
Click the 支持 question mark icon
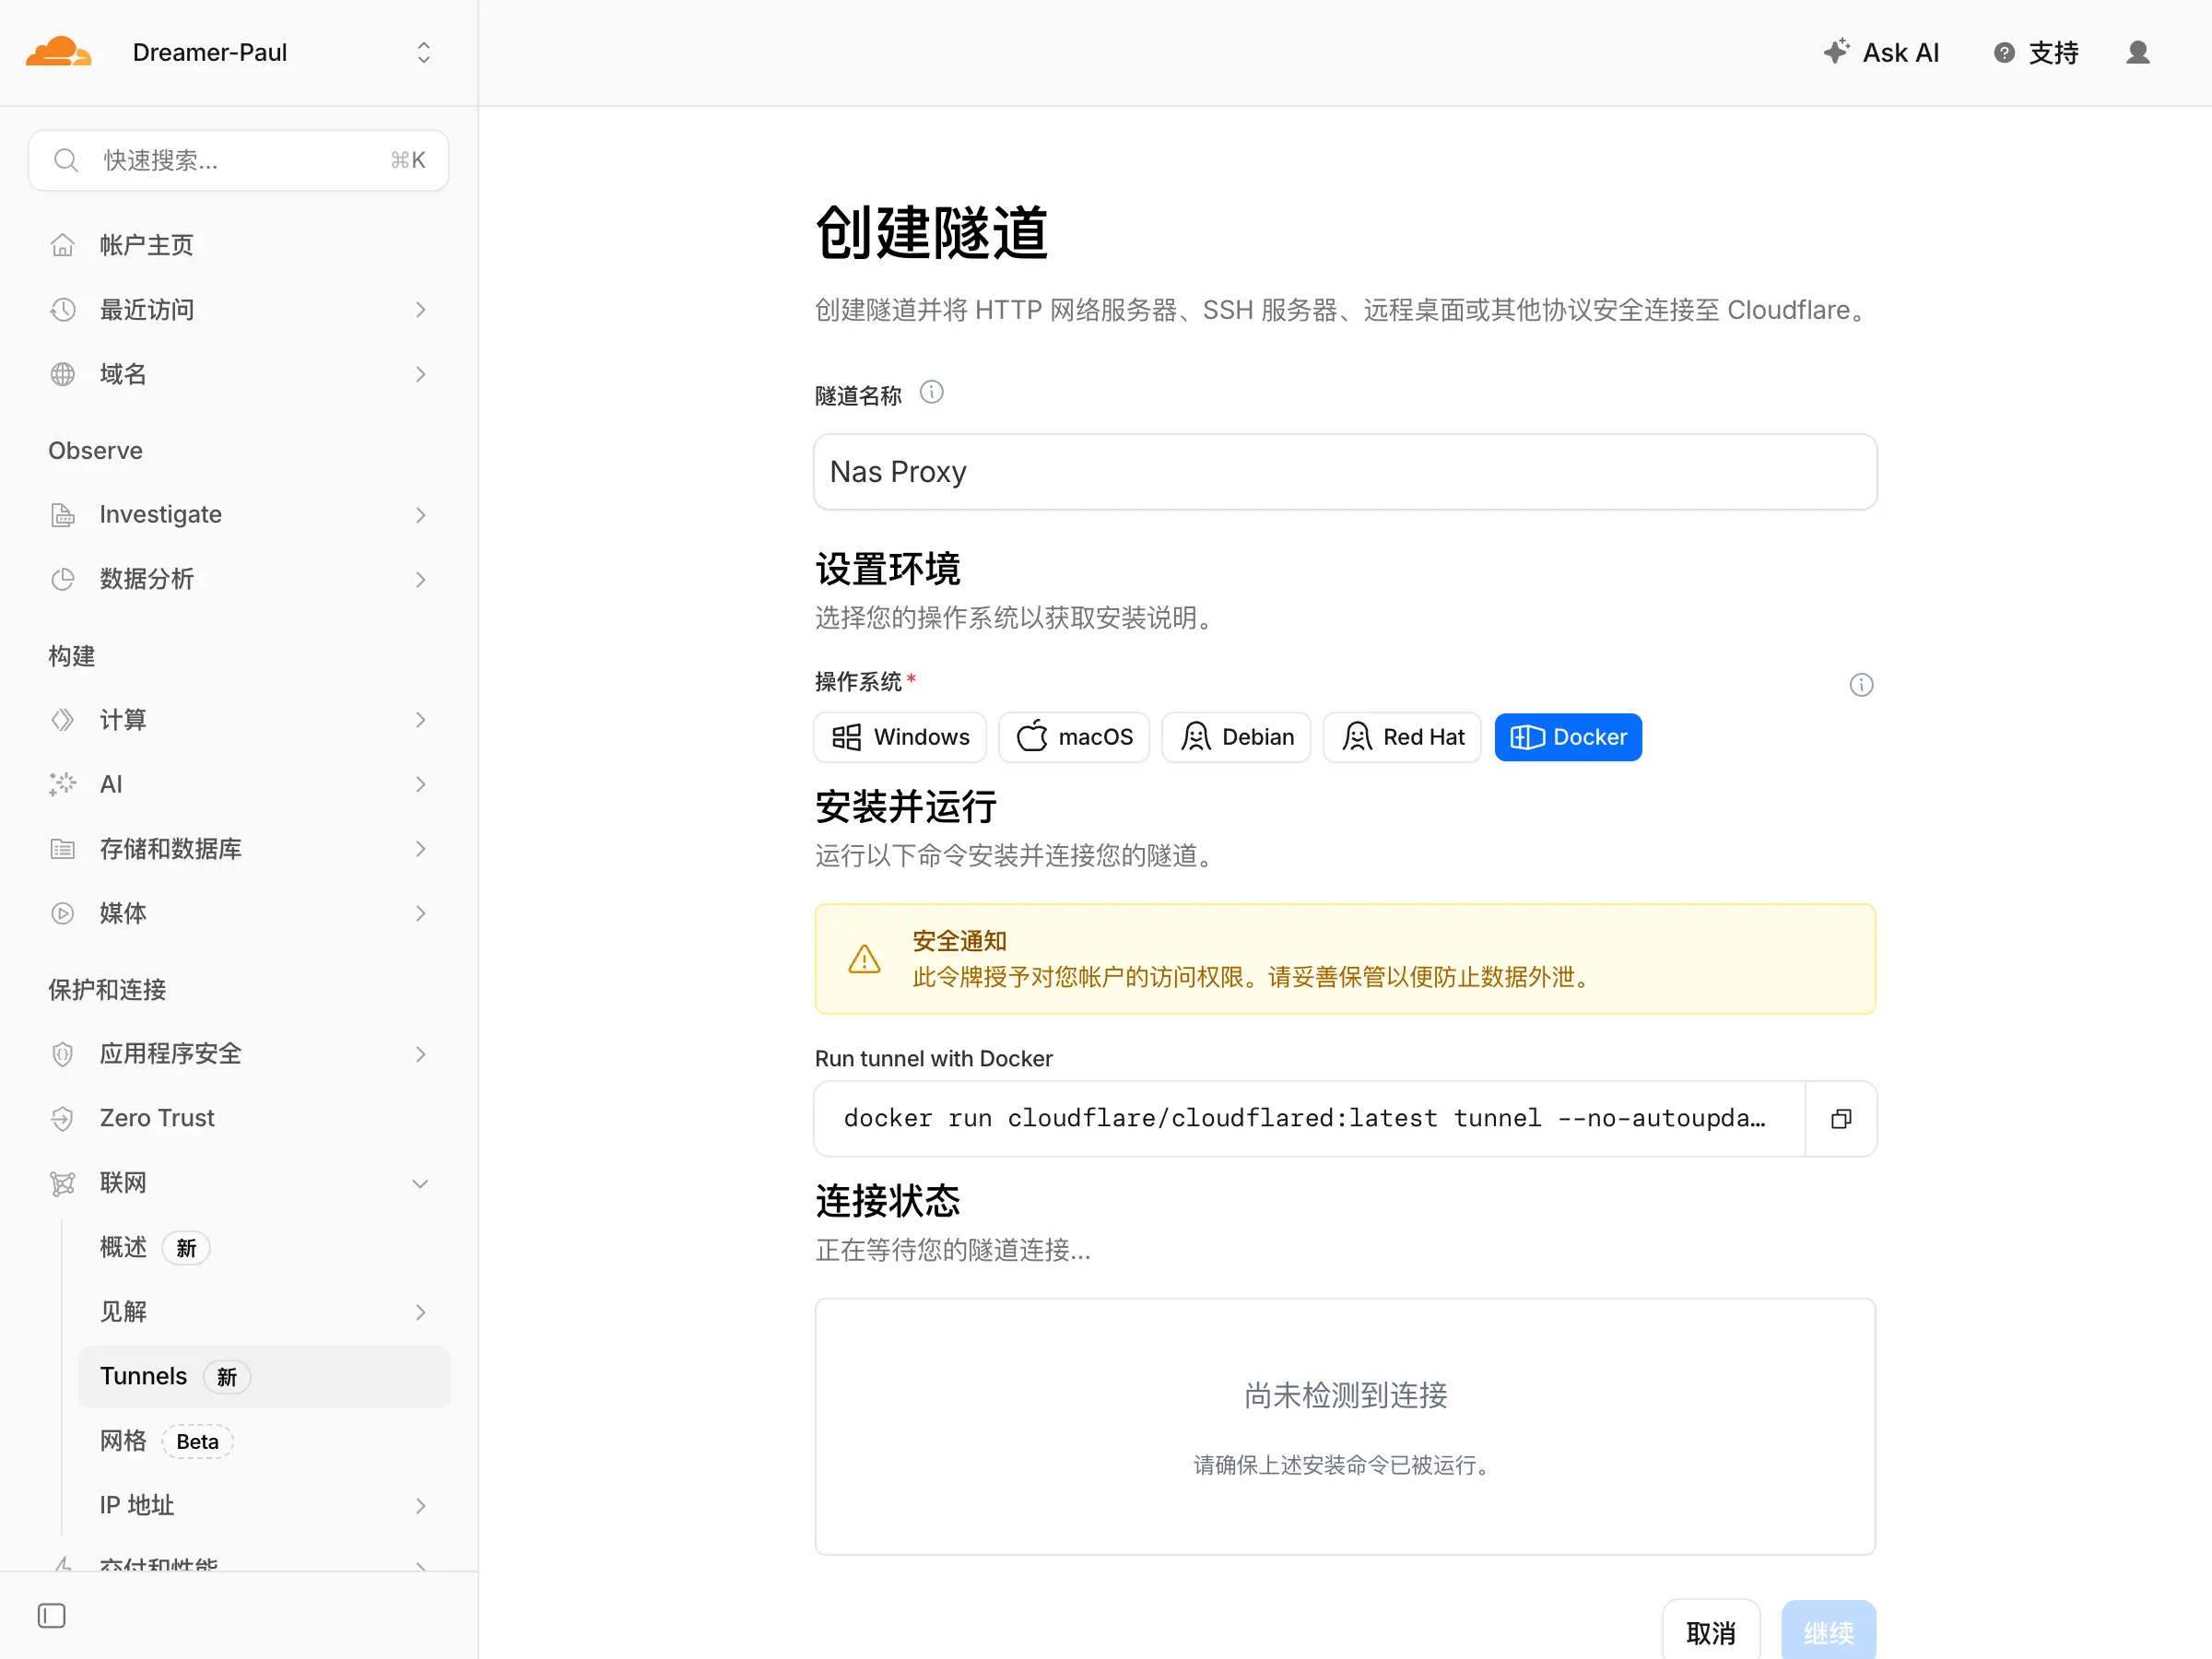[x=2004, y=53]
